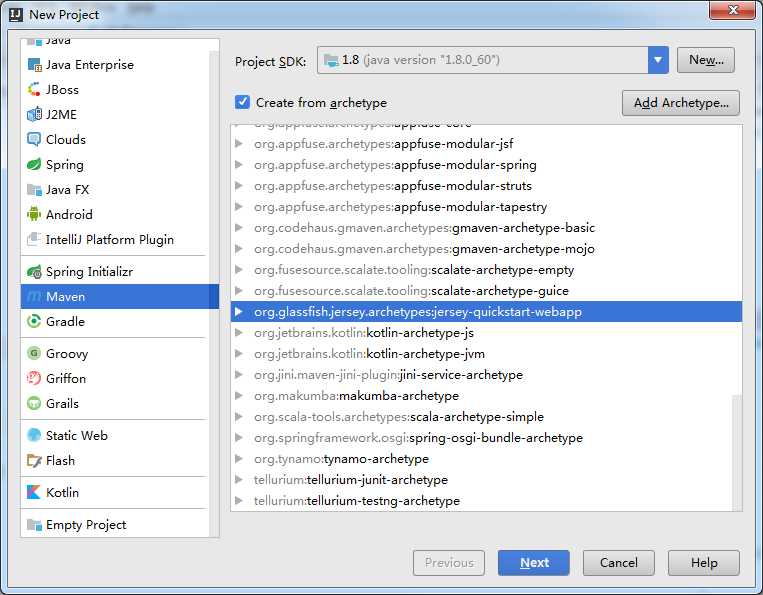Choose the Spring Initializr icon
Image resolution: width=763 pixels, height=595 pixels.
point(34,272)
